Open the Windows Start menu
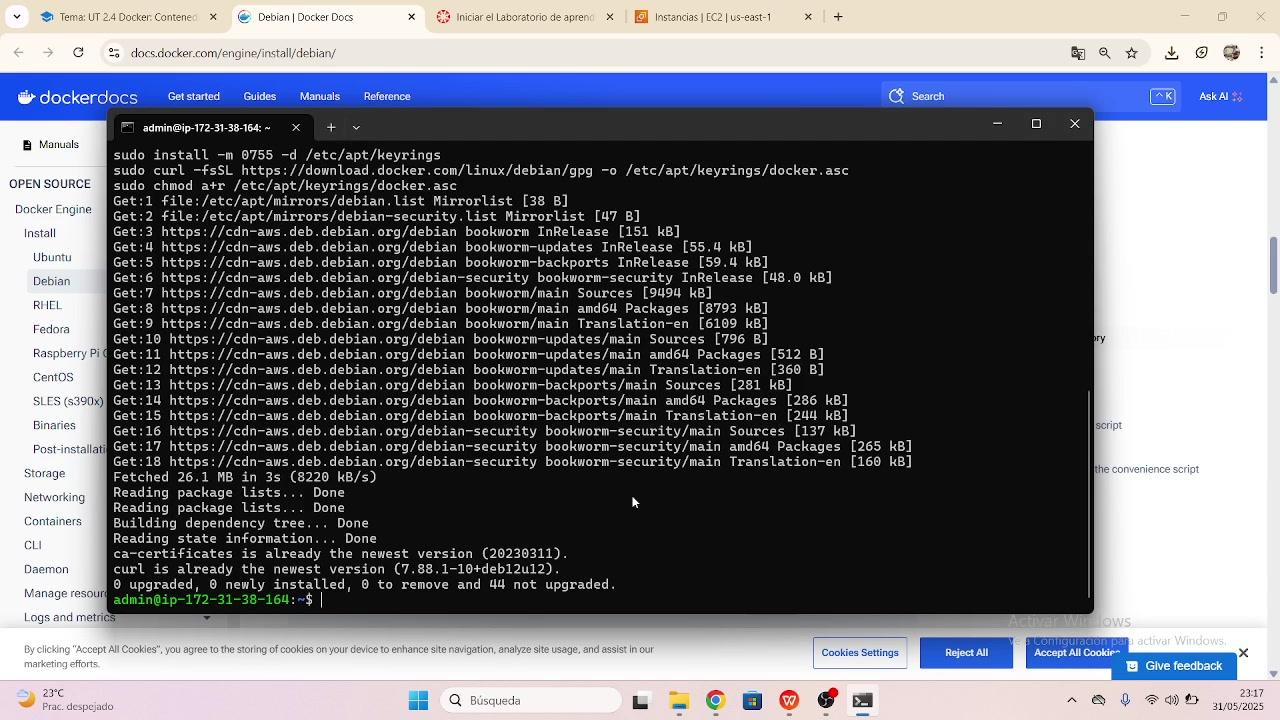The width and height of the screenshot is (1280, 720). pyautogui.click(x=418, y=701)
